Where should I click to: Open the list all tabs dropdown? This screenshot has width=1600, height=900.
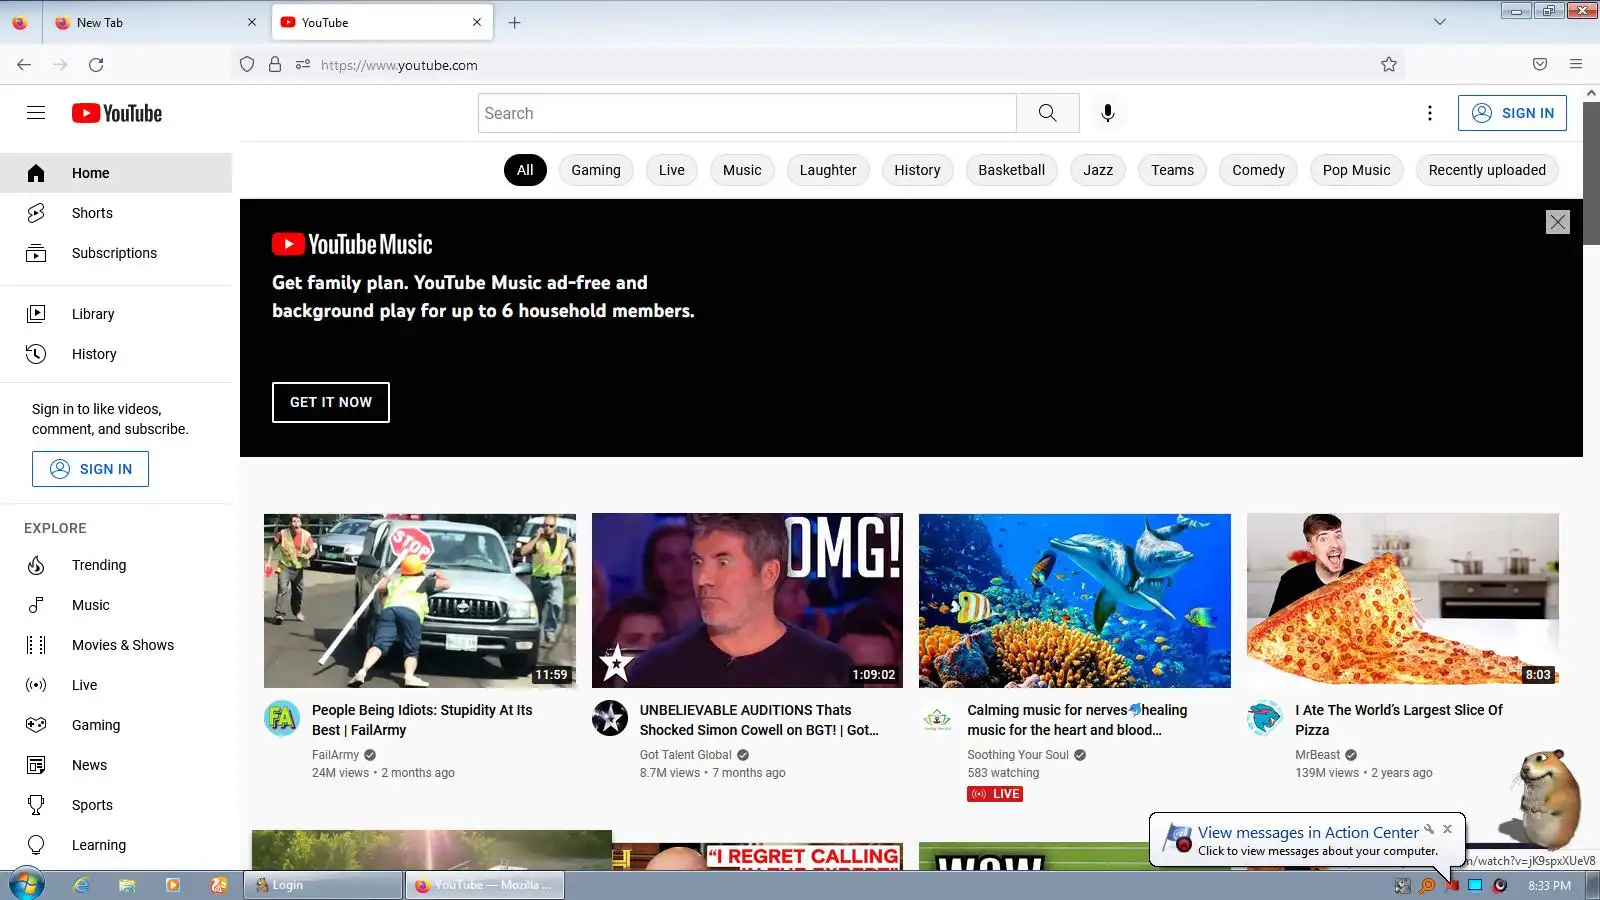[1440, 22]
